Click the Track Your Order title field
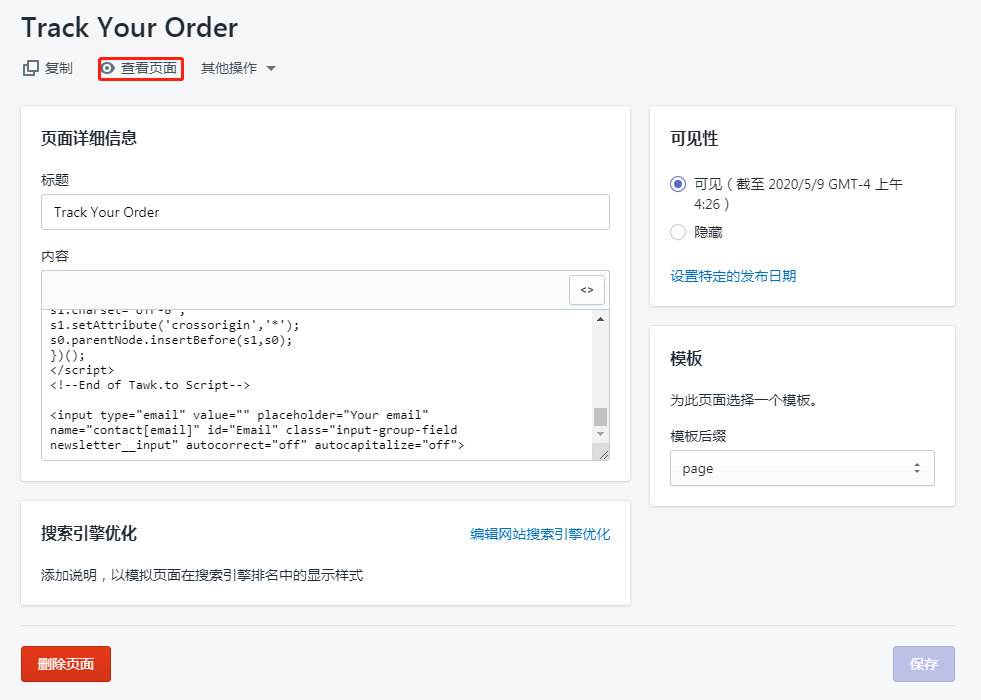981x700 pixels. pos(325,212)
